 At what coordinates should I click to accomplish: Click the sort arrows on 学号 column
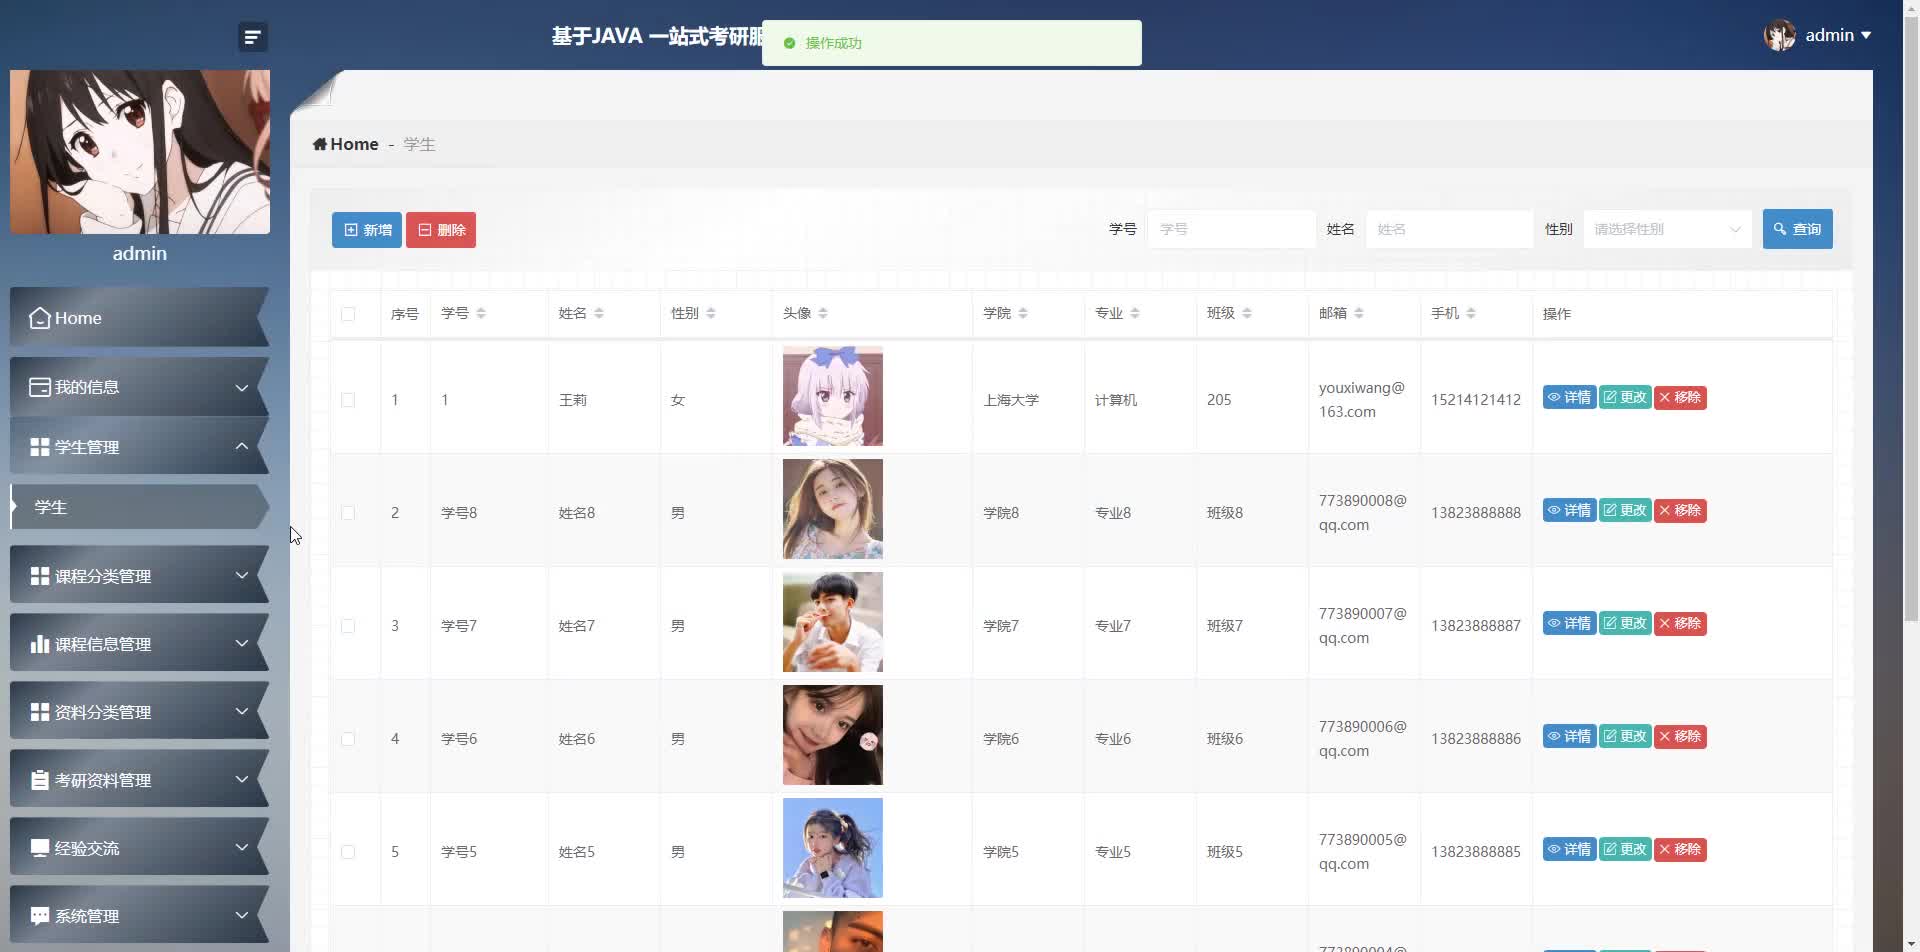[x=481, y=313]
